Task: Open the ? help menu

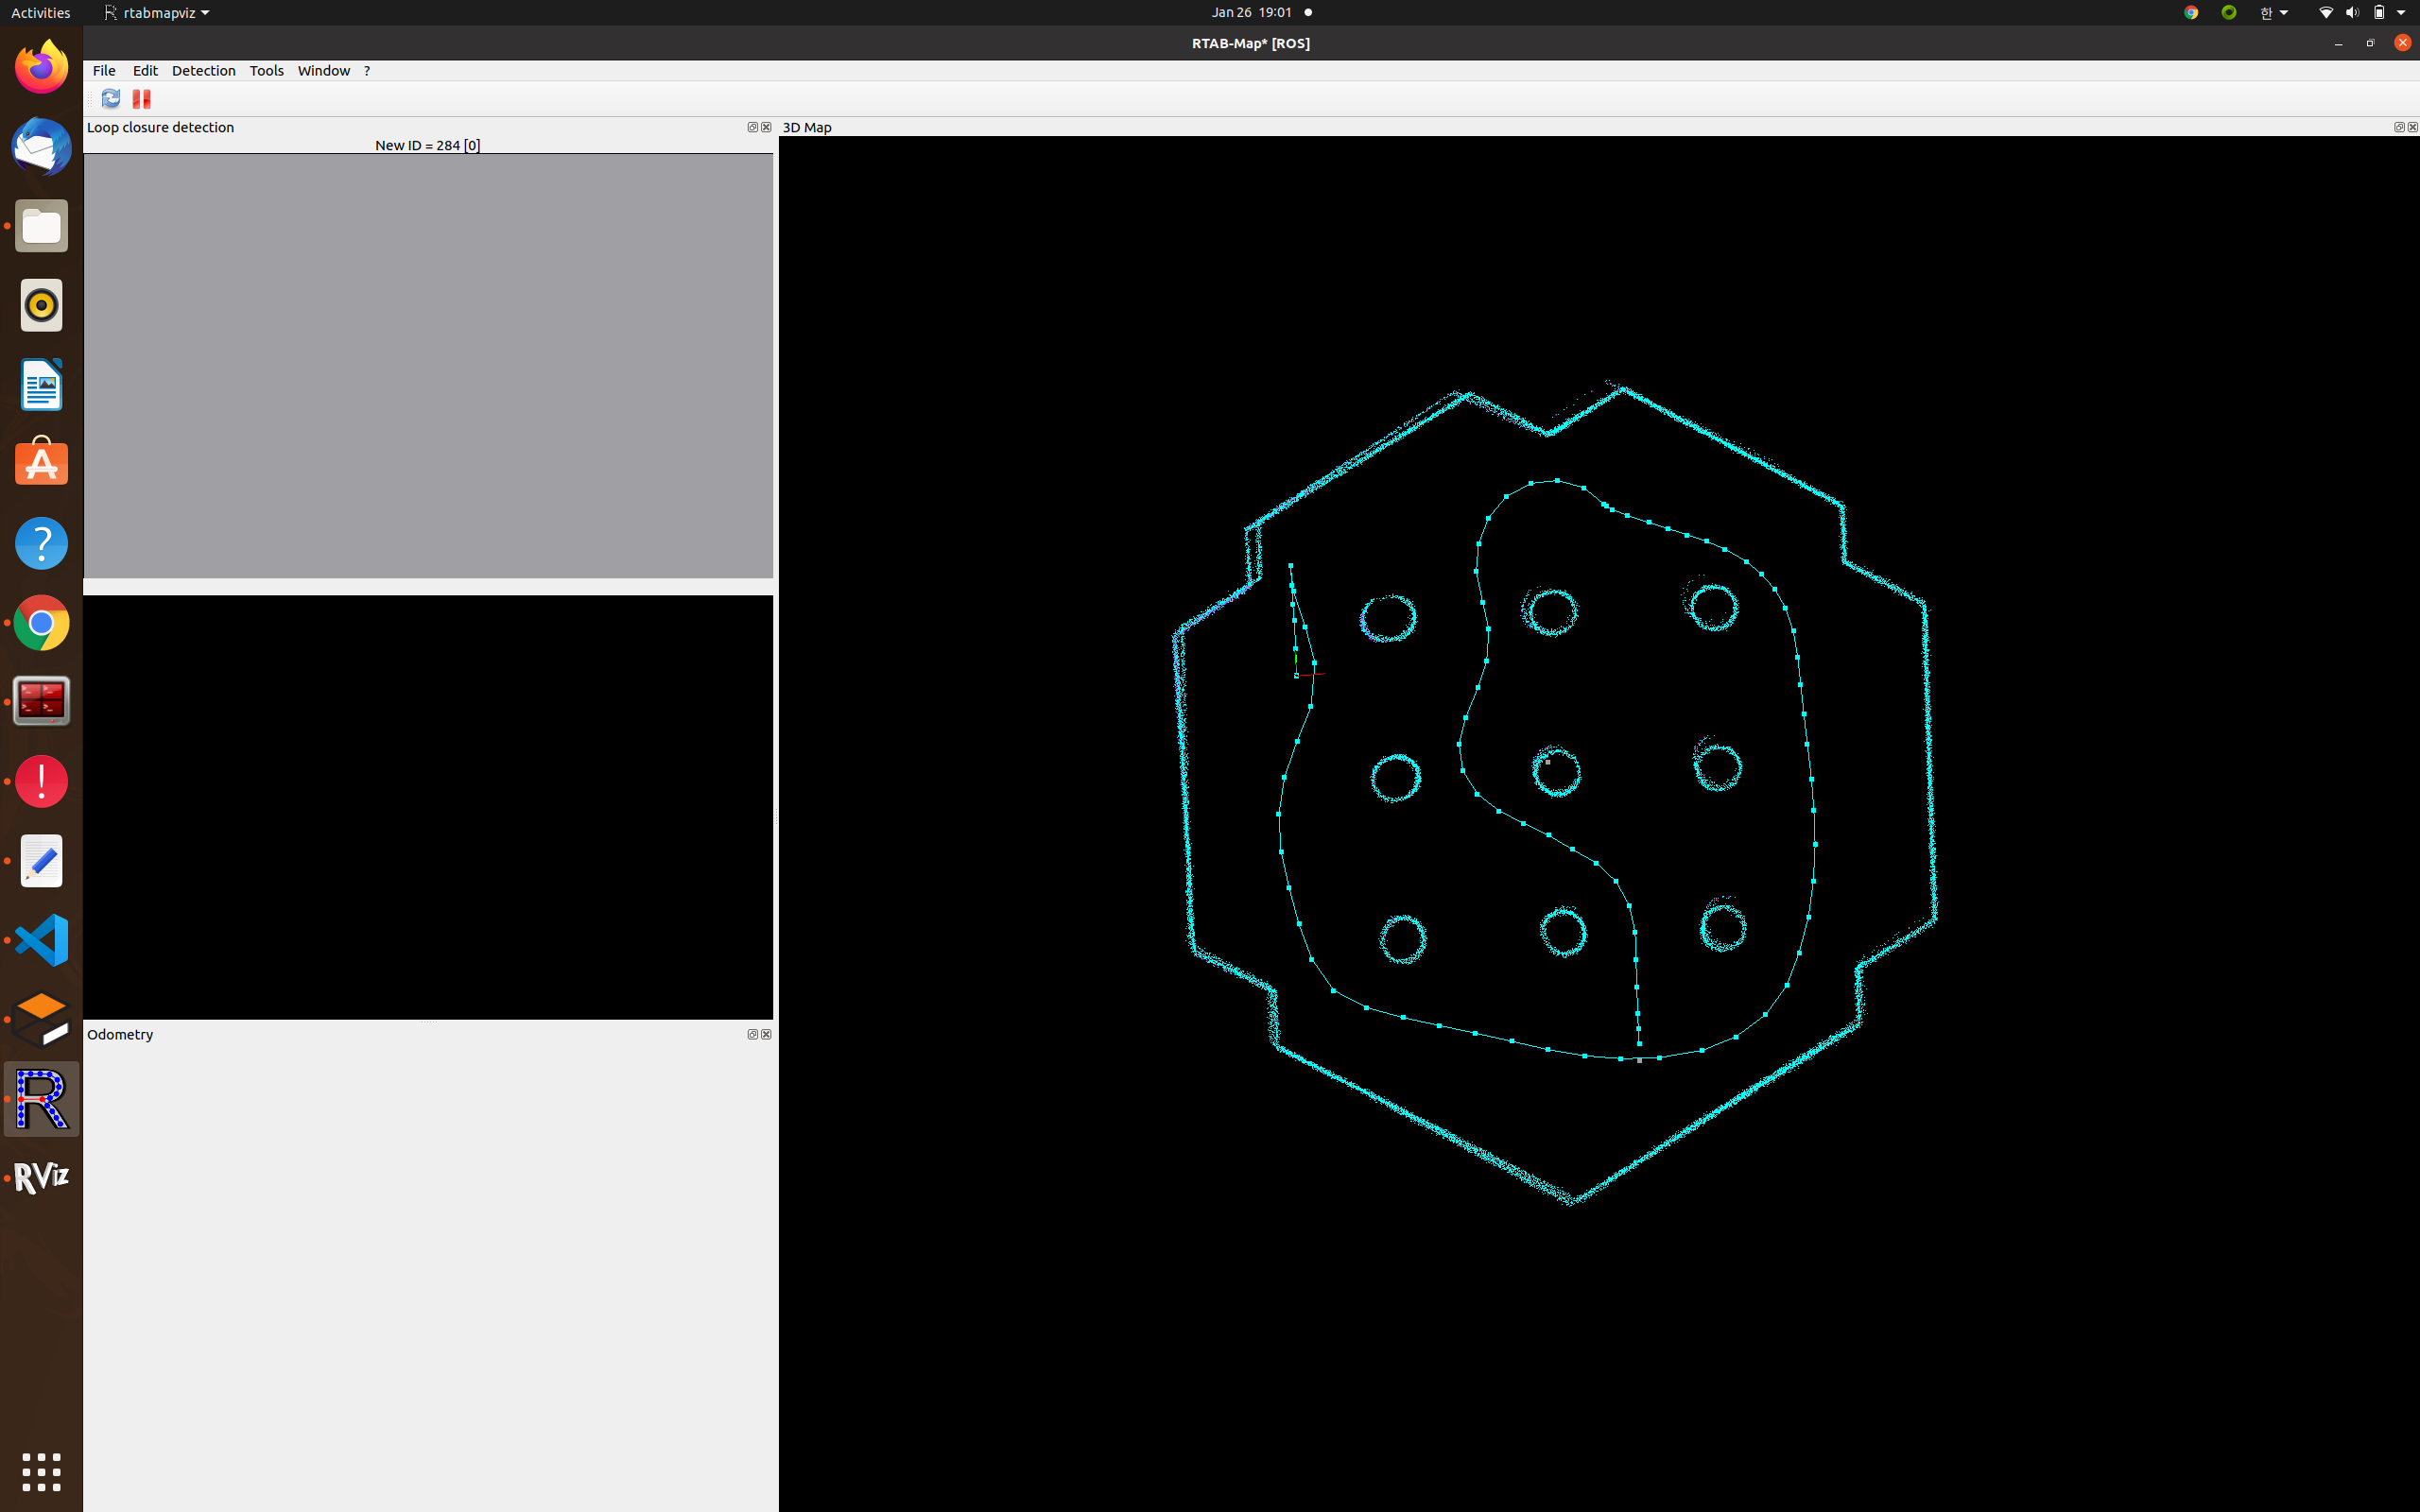Action: pos(367,71)
